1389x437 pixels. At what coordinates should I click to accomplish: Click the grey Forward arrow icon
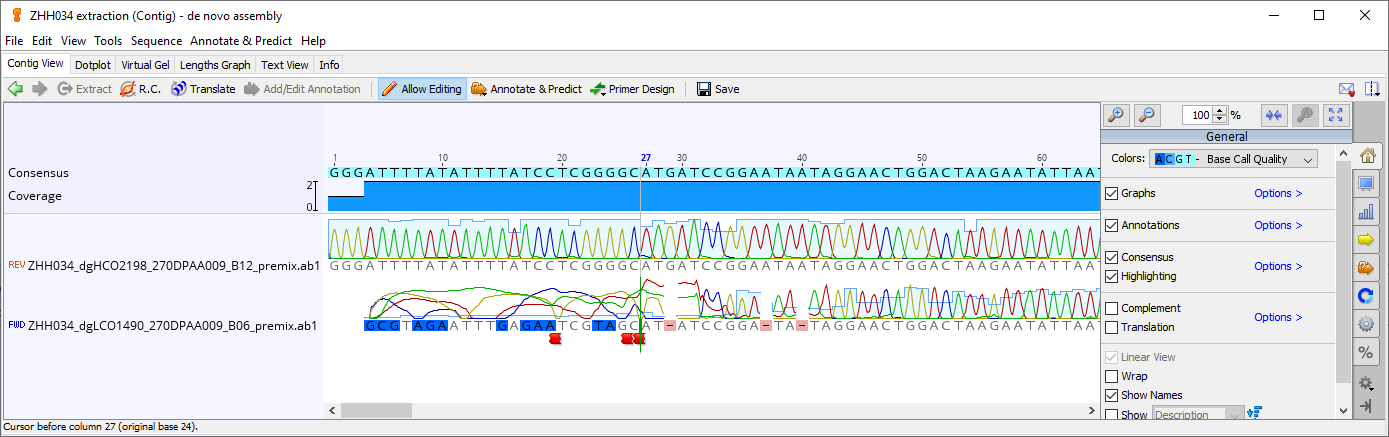(40, 89)
